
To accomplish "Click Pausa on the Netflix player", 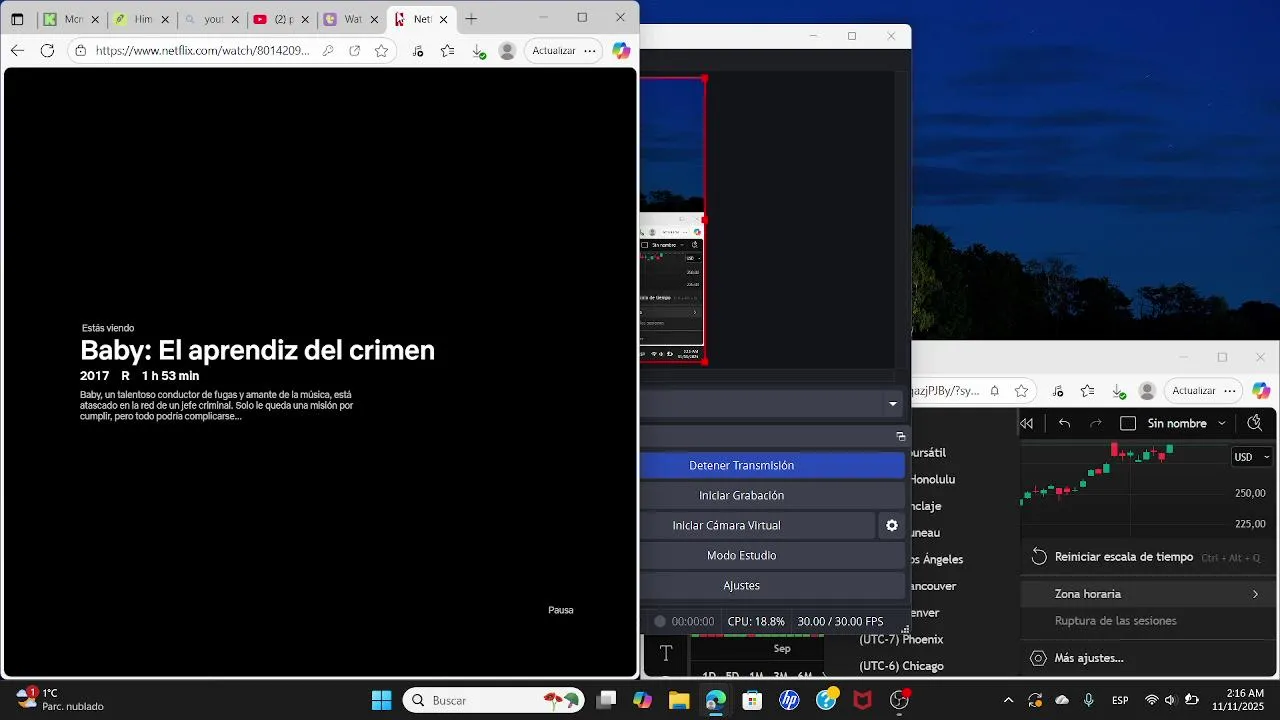I will point(561,610).
